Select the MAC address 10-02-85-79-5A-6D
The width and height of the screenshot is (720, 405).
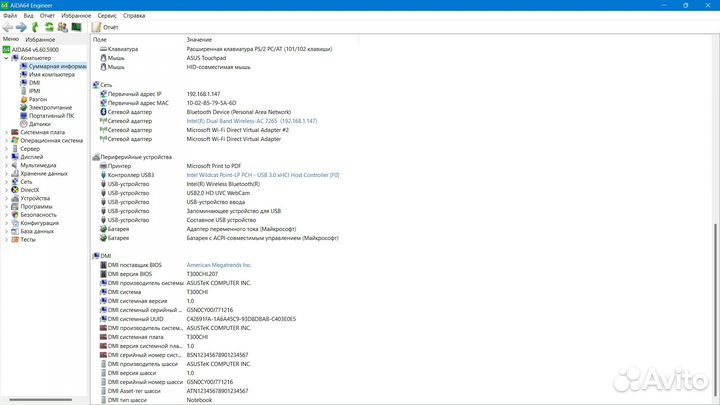[211, 103]
